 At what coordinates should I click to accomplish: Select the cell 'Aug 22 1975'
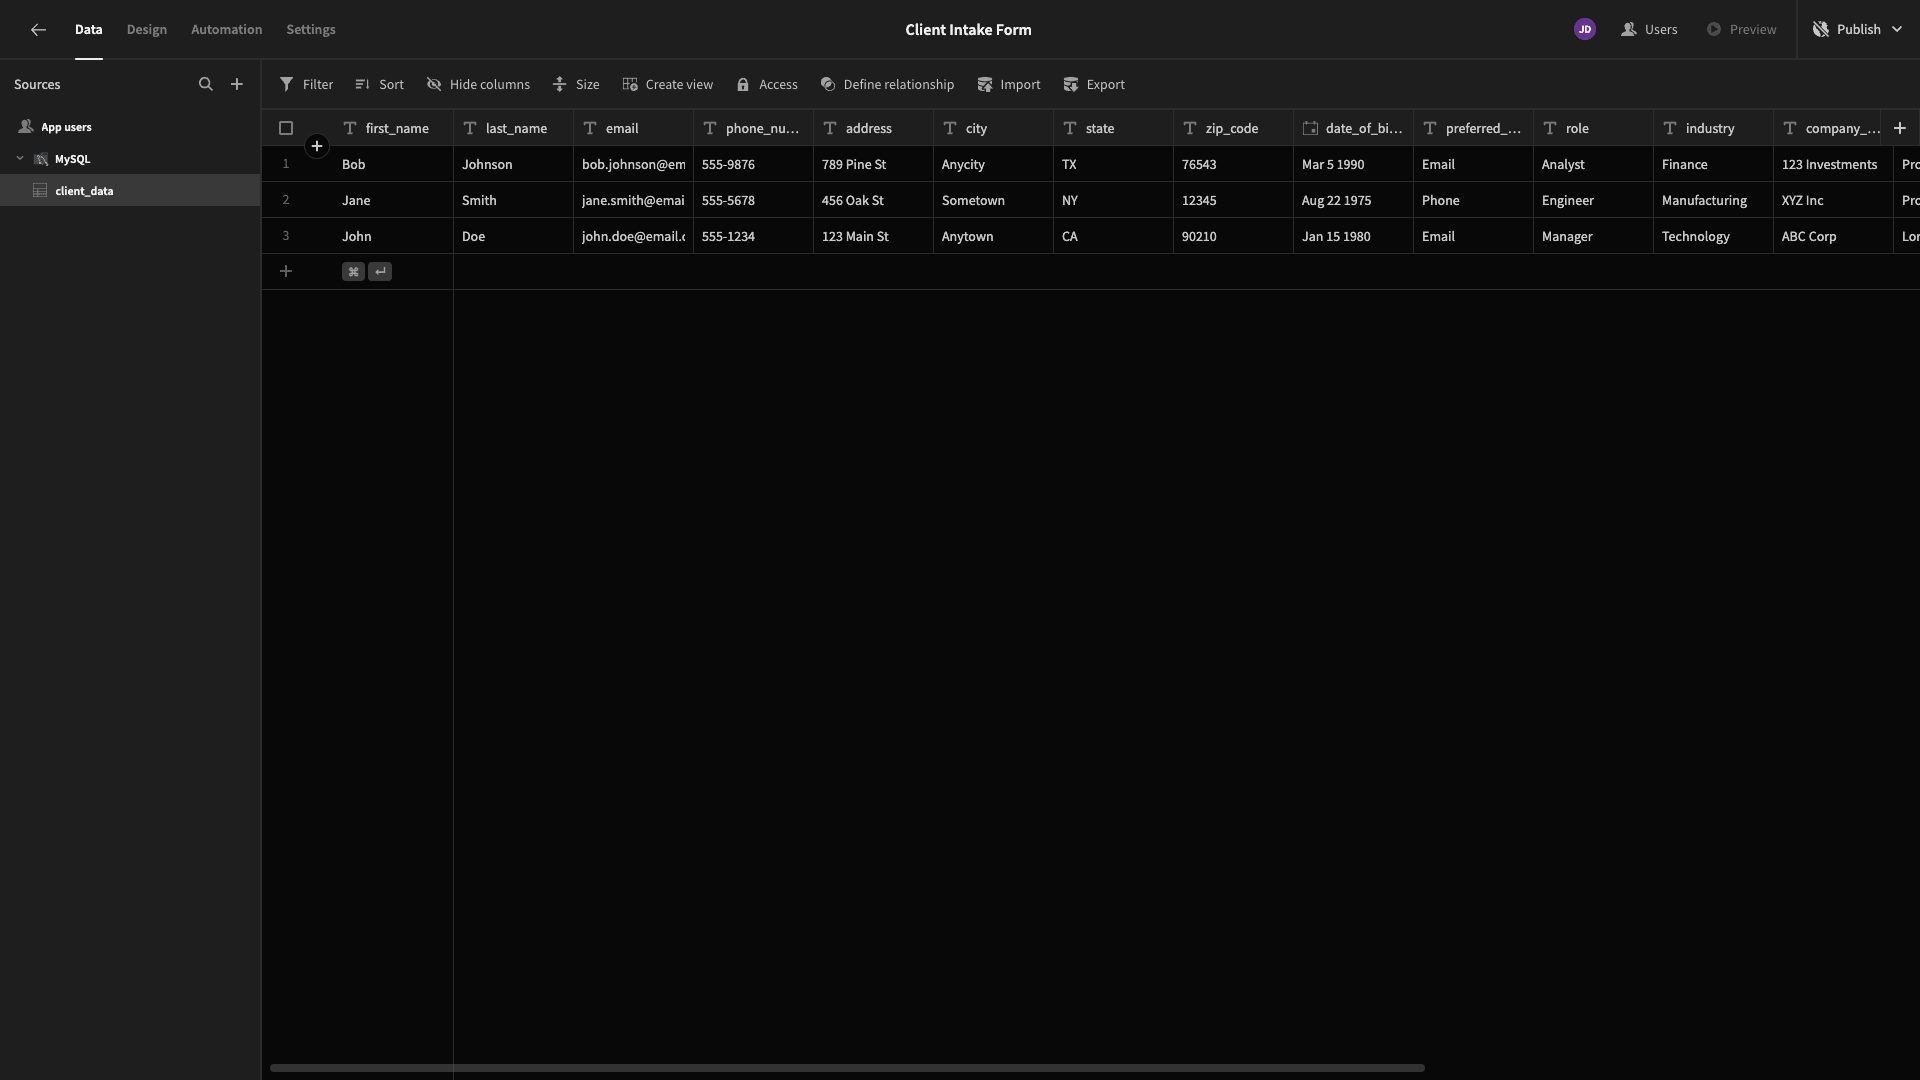coord(1353,200)
